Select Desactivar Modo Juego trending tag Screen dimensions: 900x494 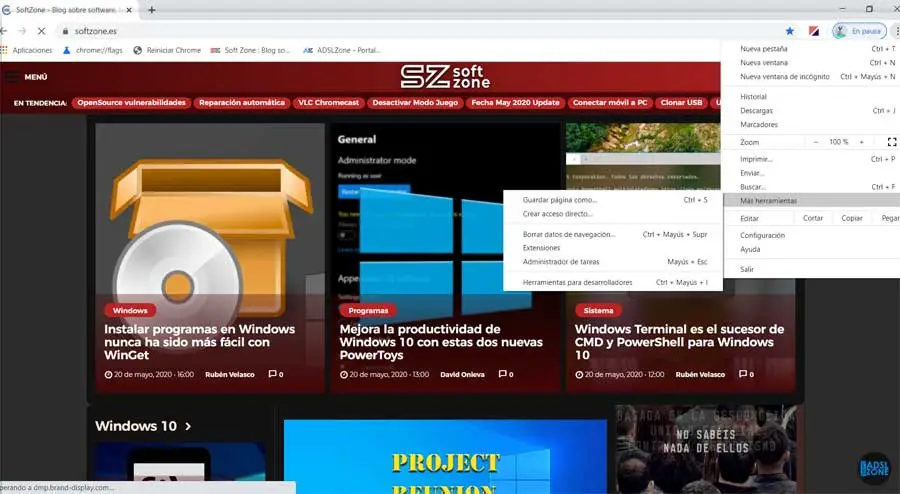tap(415, 103)
